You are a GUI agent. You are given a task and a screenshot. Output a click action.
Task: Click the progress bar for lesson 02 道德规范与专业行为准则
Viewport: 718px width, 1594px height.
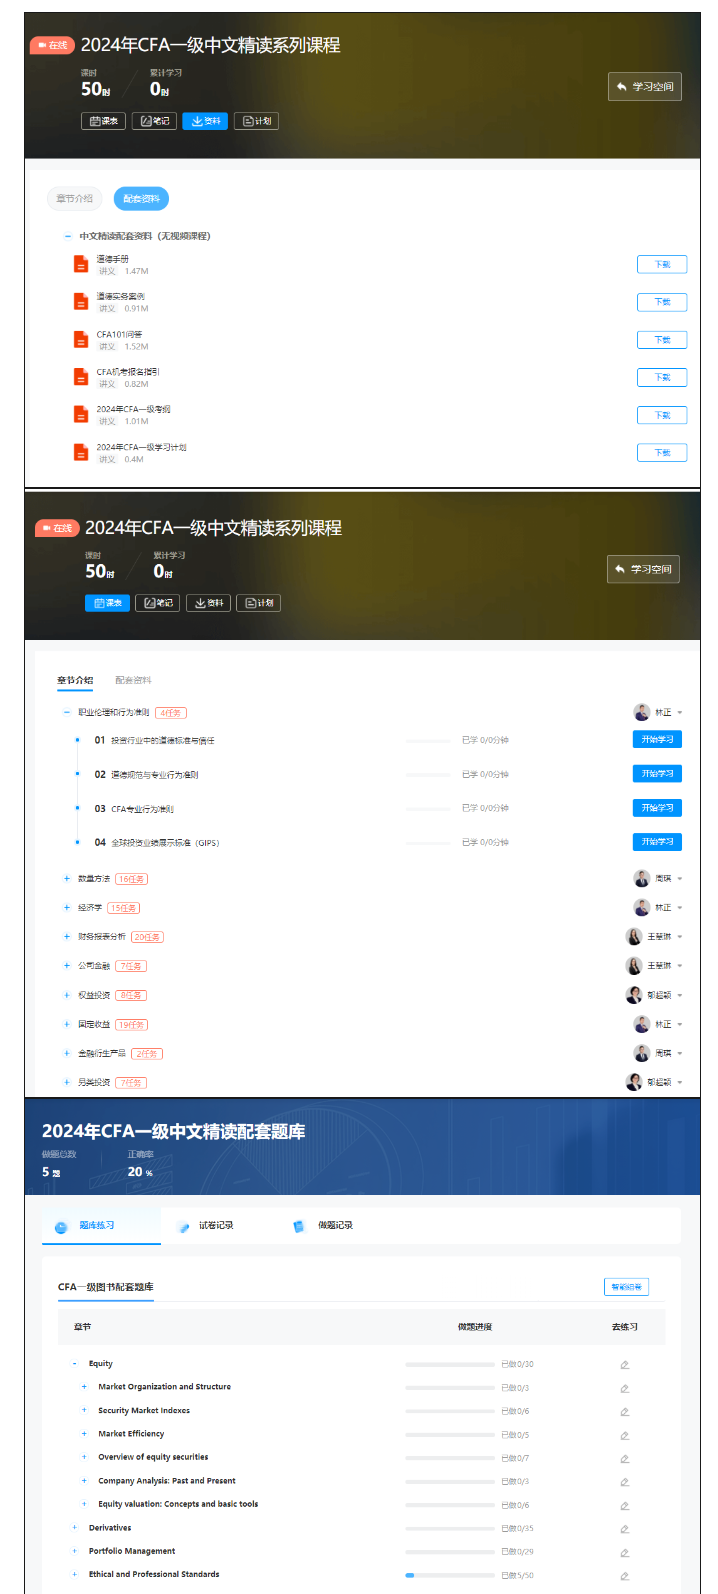pyautogui.click(x=430, y=775)
